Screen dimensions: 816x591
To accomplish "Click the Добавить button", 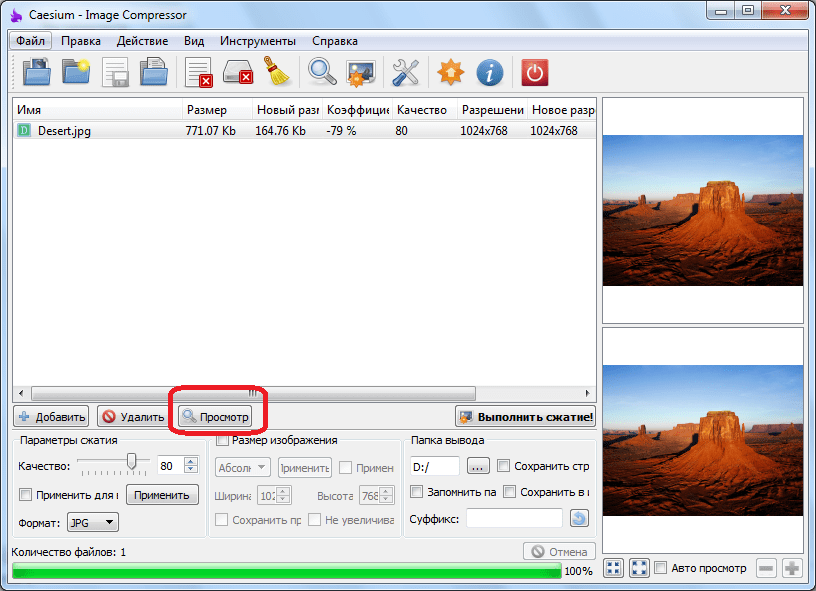I will click(51, 416).
